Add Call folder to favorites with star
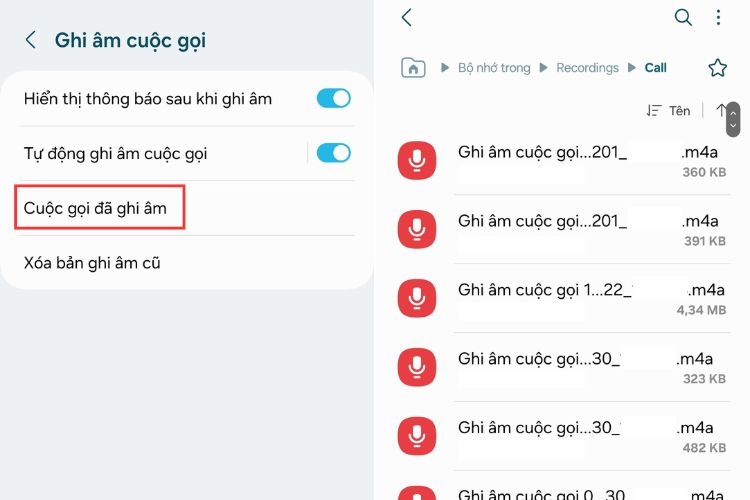The image size is (750, 500). click(717, 68)
